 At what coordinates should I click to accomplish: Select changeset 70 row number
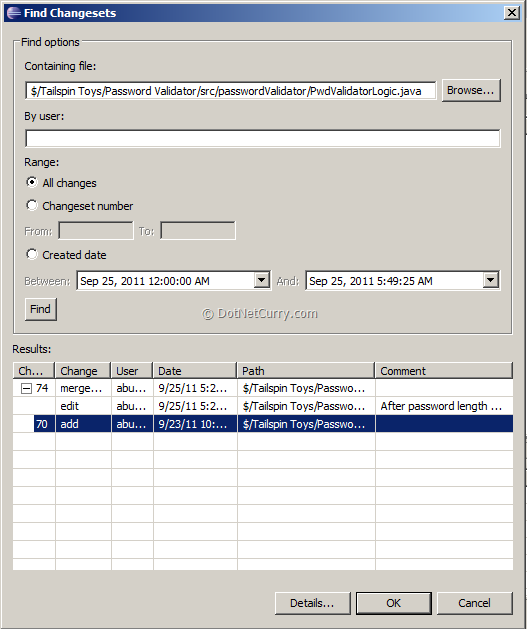42,424
